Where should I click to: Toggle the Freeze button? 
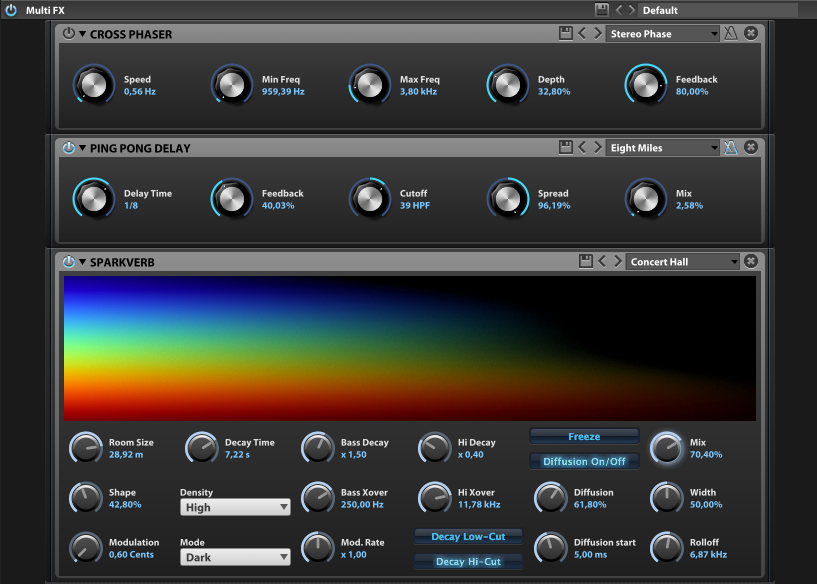[584, 436]
